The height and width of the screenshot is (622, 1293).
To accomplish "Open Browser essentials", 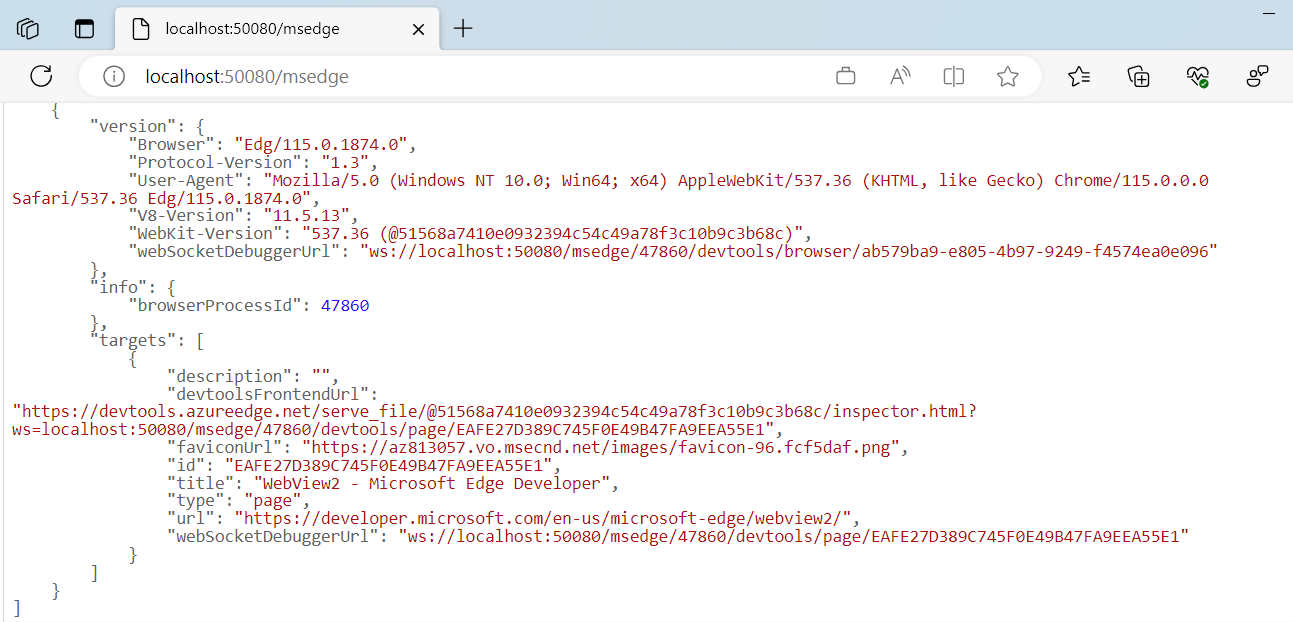I will [1197, 76].
